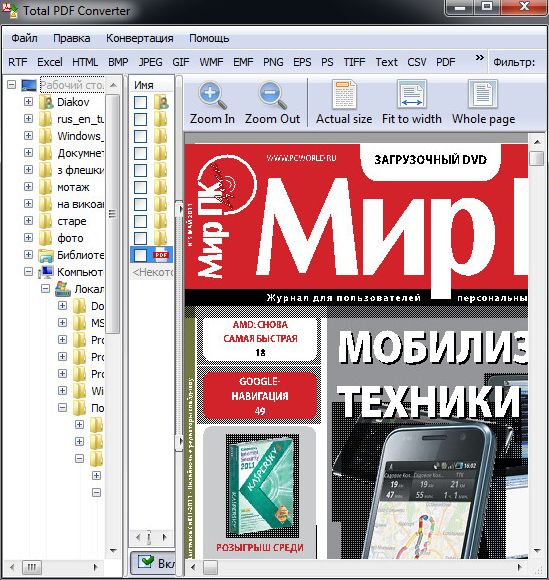The image size is (549, 580).
Task: Convert to TIFF format
Action: tap(354, 62)
